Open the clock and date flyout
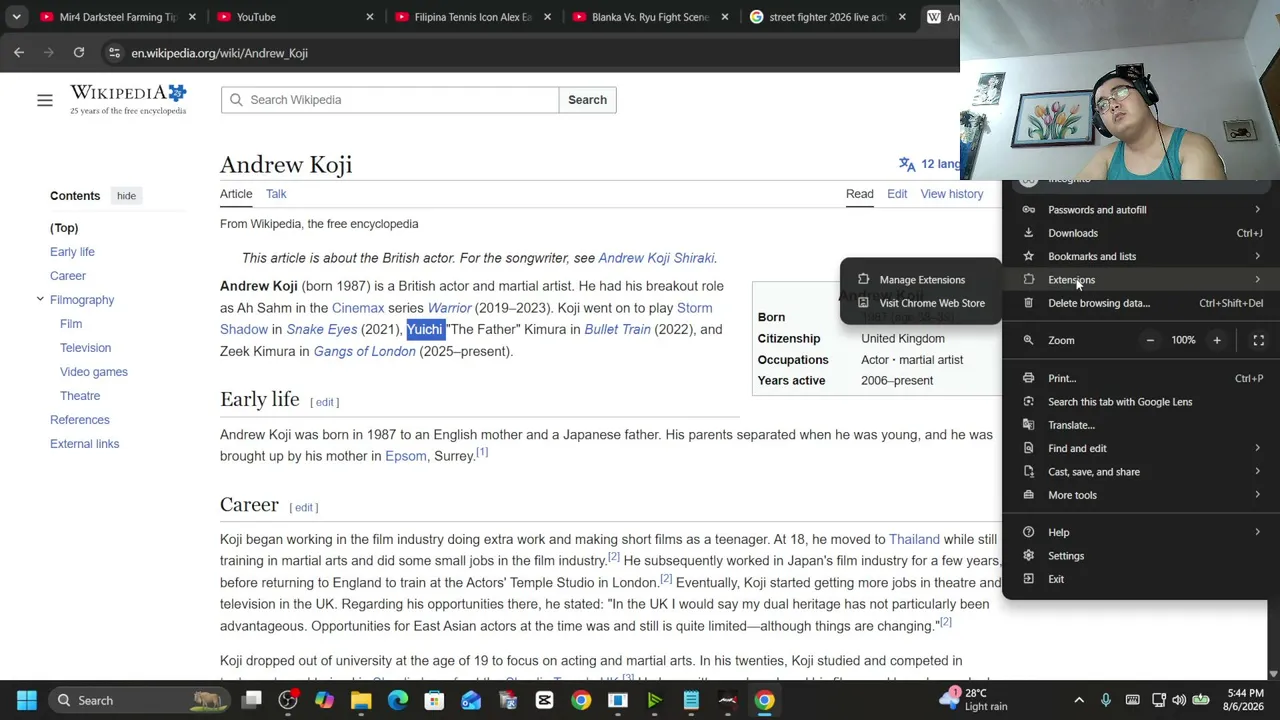 coord(1244,700)
